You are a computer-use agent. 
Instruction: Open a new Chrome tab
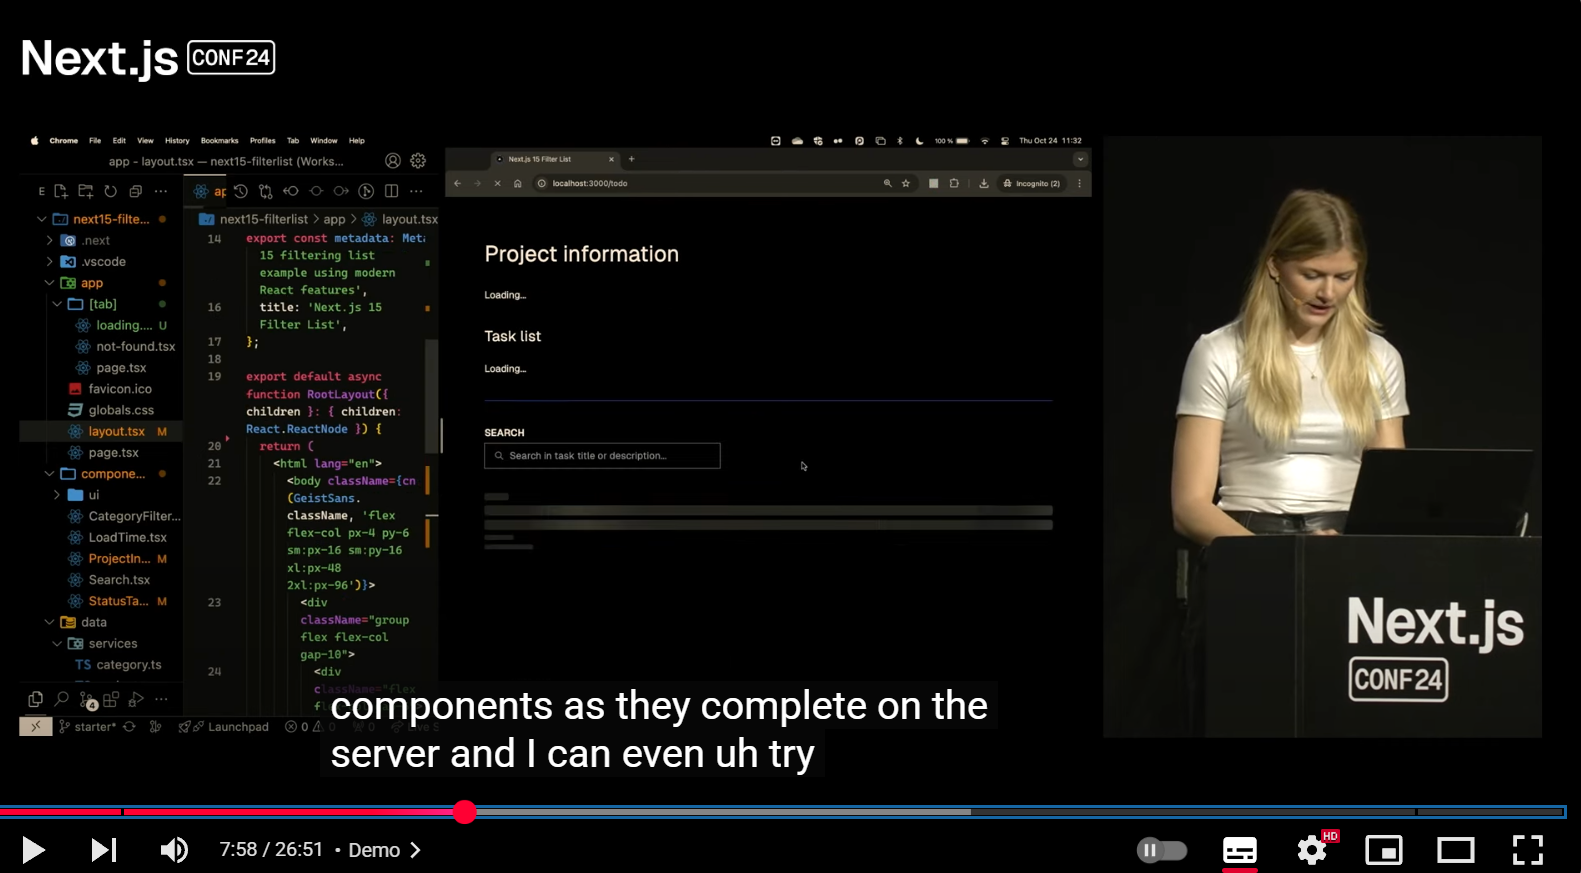[631, 159]
